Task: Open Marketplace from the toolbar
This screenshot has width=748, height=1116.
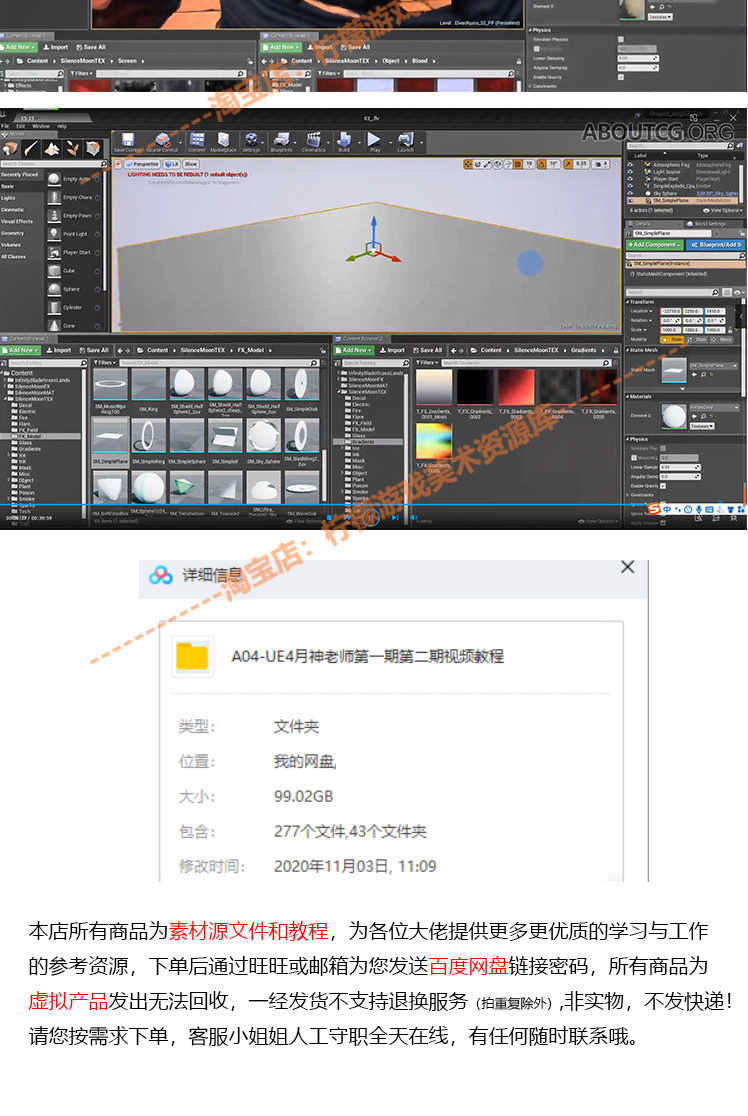Action: [x=223, y=142]
